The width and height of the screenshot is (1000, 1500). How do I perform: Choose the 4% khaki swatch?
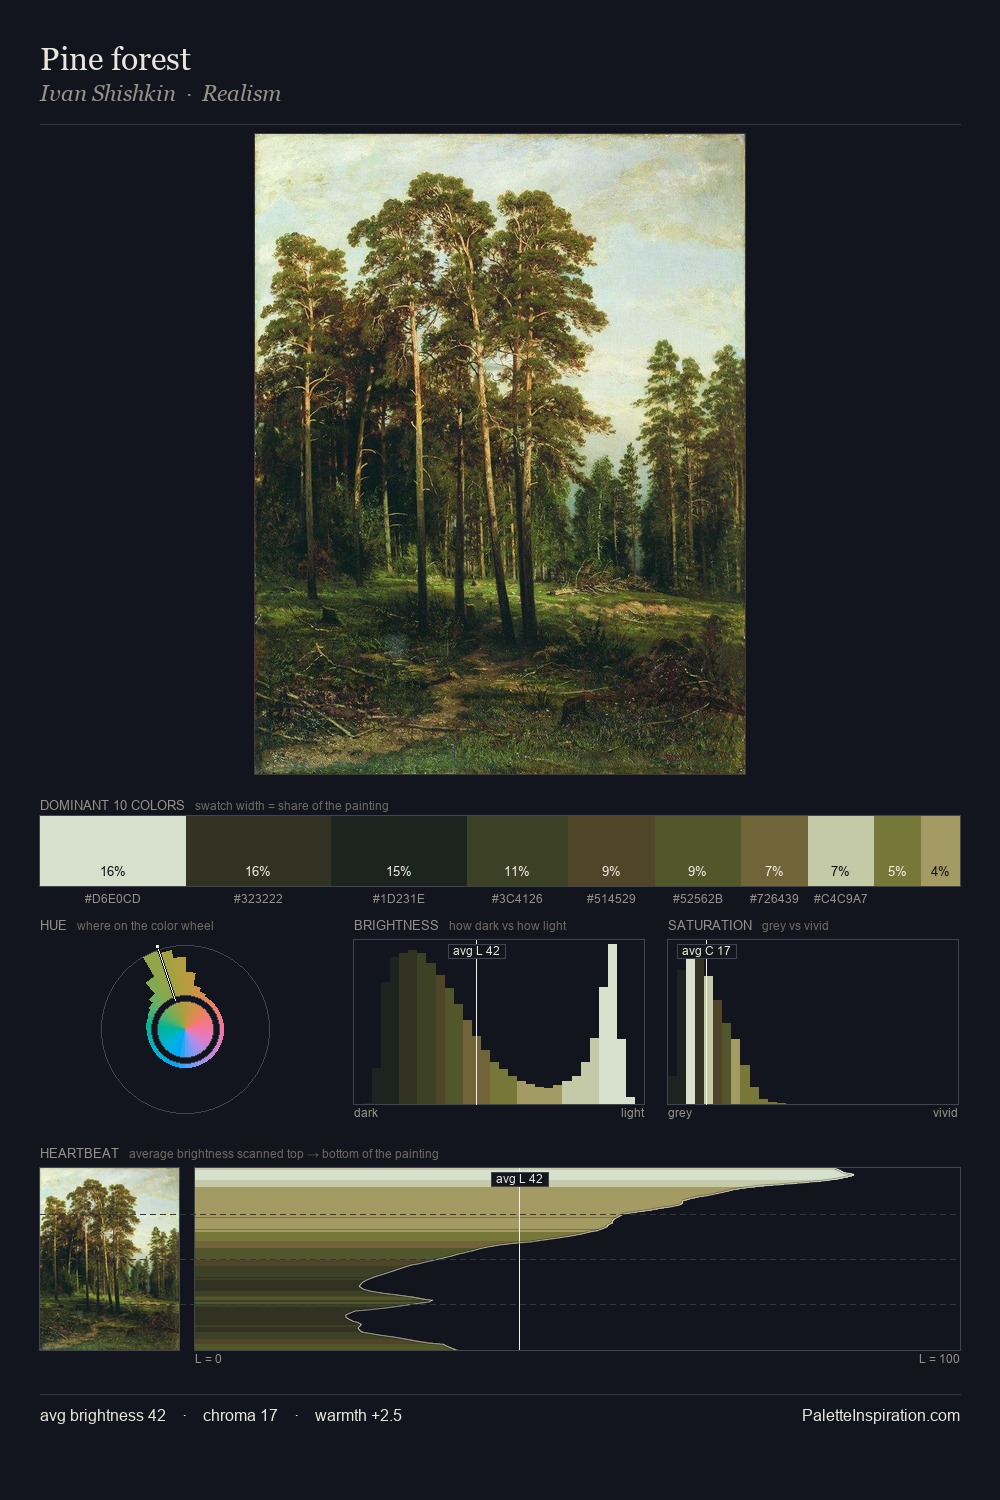(x=940, y=851)
